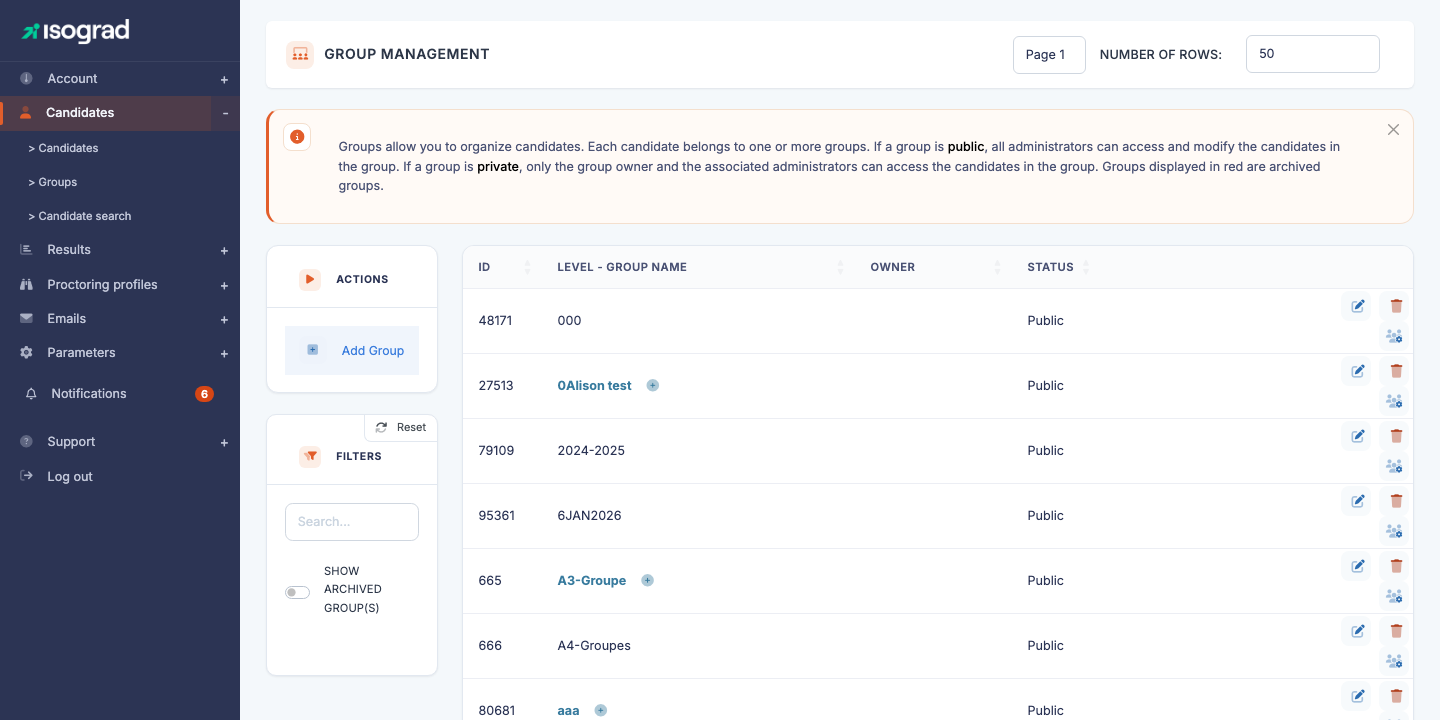1440x720 pixels.
Task: Click the Add Group button
Action: tap(352, 350)
